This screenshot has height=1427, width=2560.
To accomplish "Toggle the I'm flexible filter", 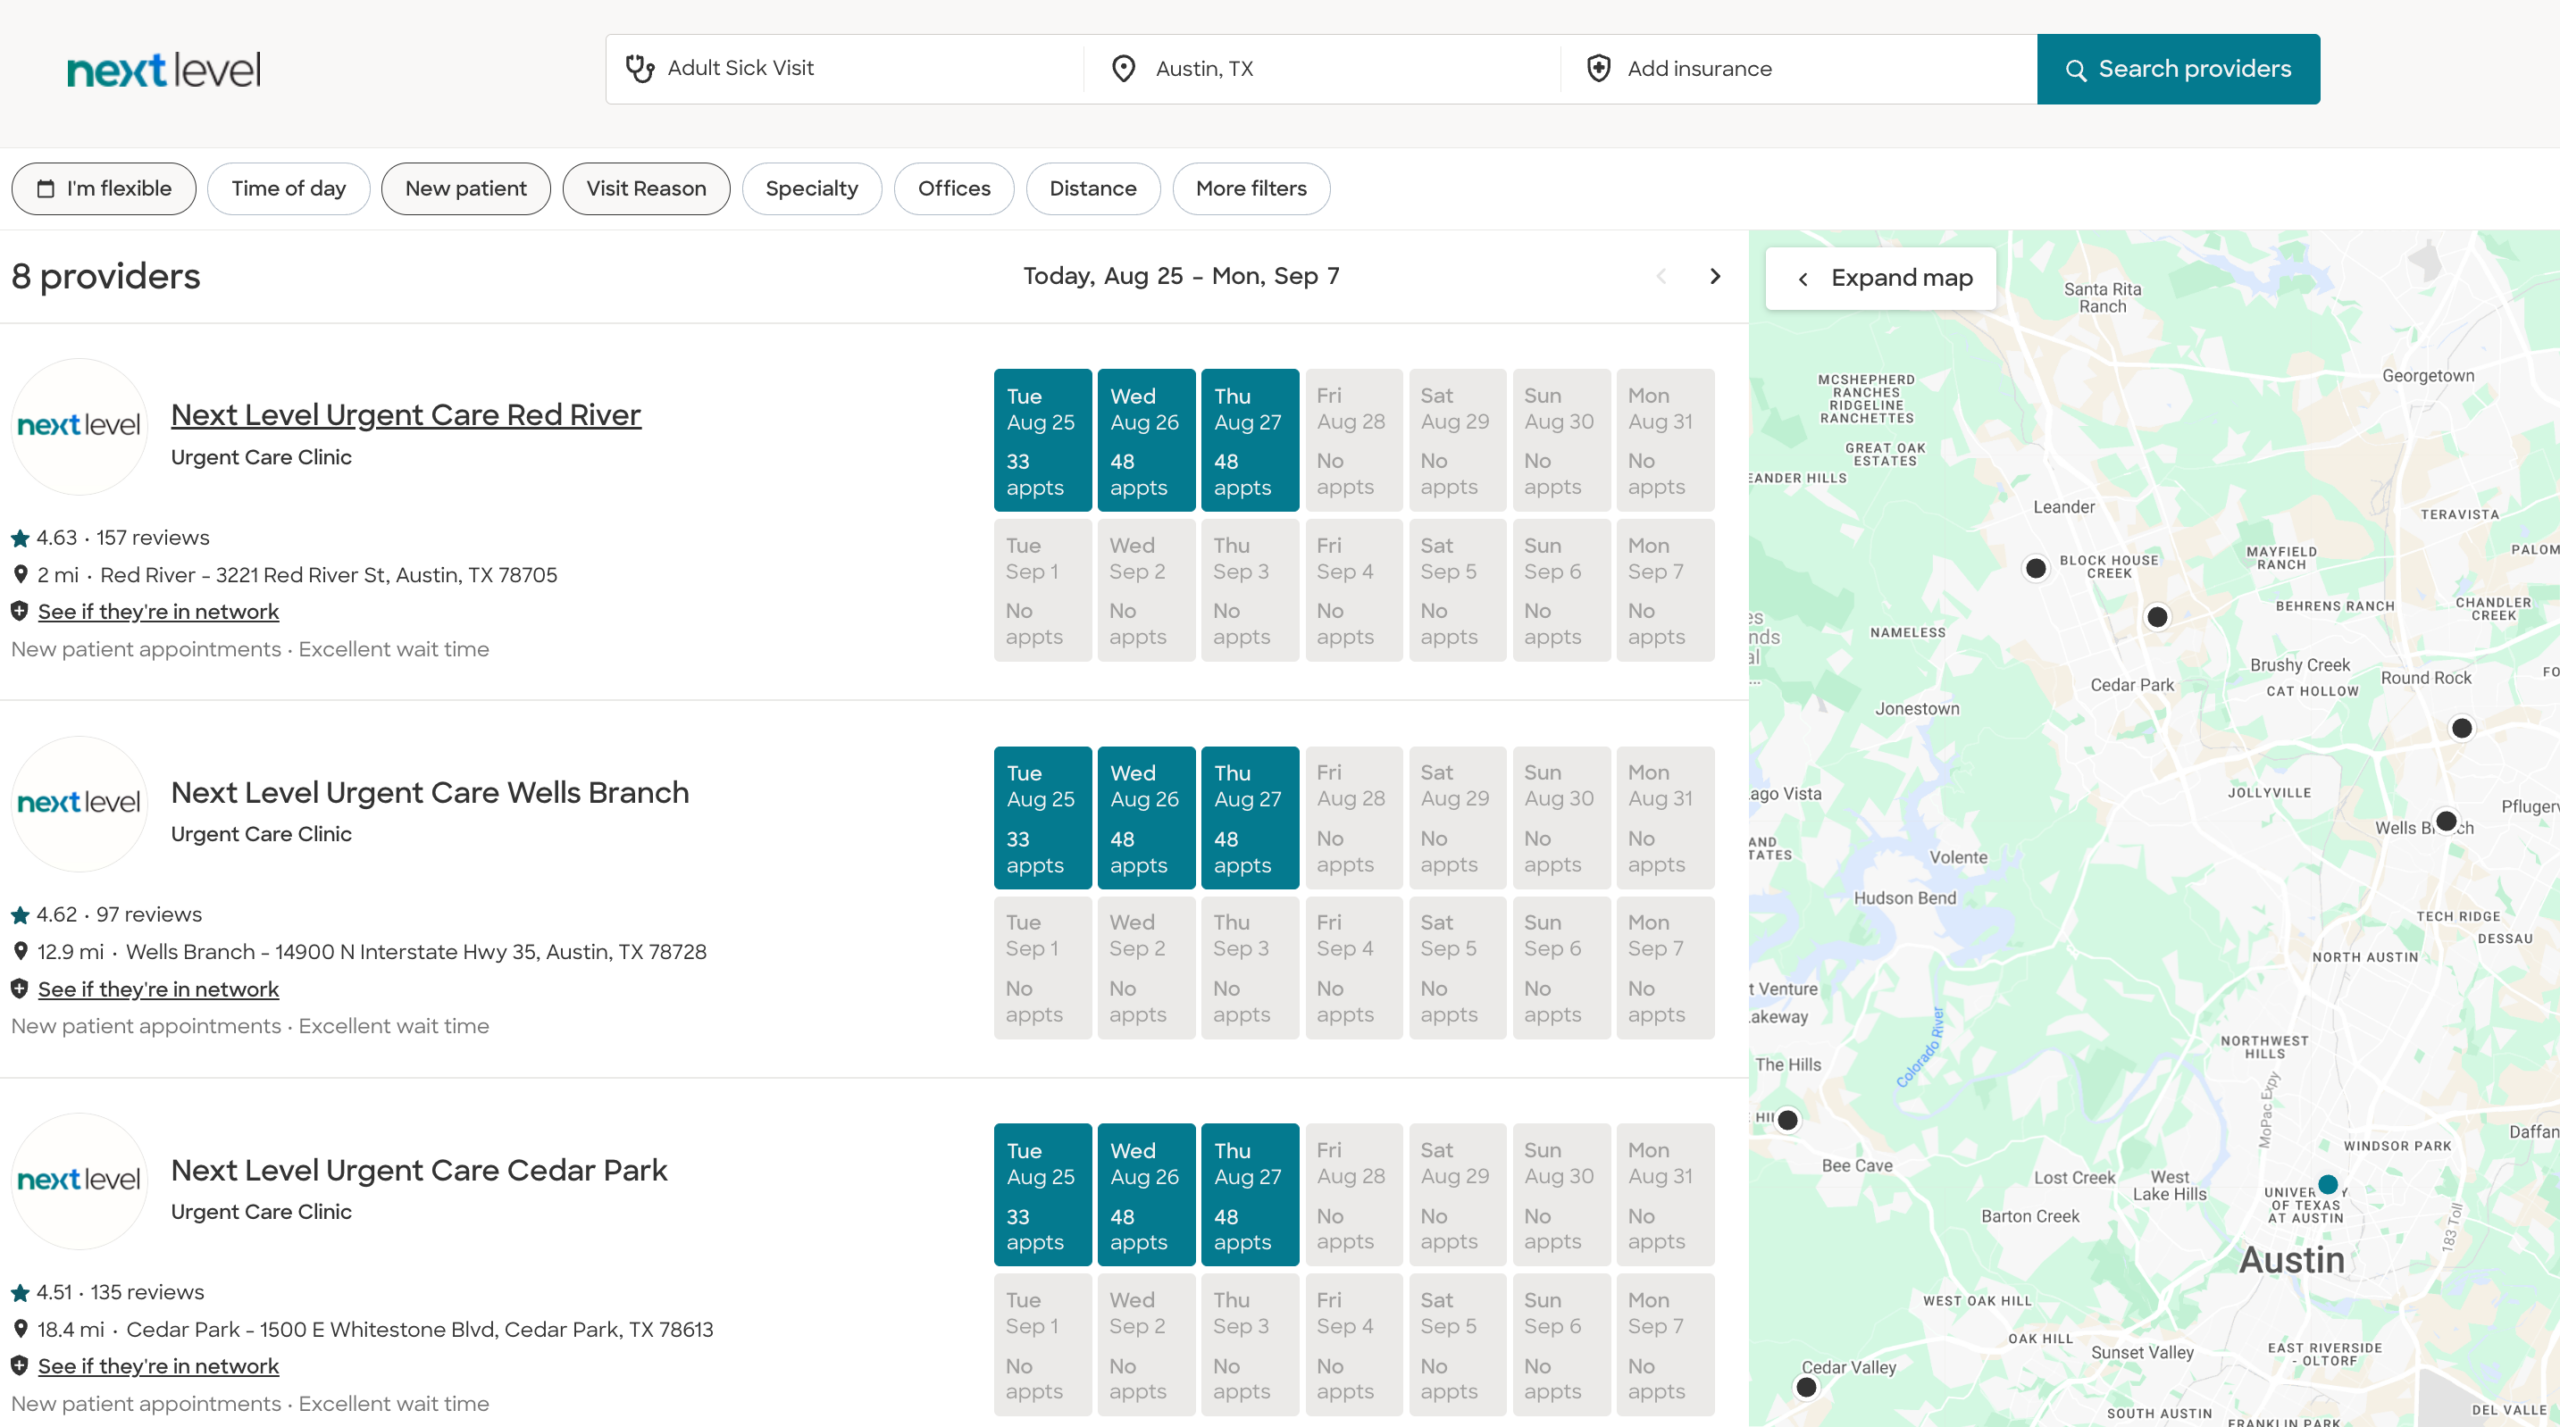I will click(x=104, y=189).
